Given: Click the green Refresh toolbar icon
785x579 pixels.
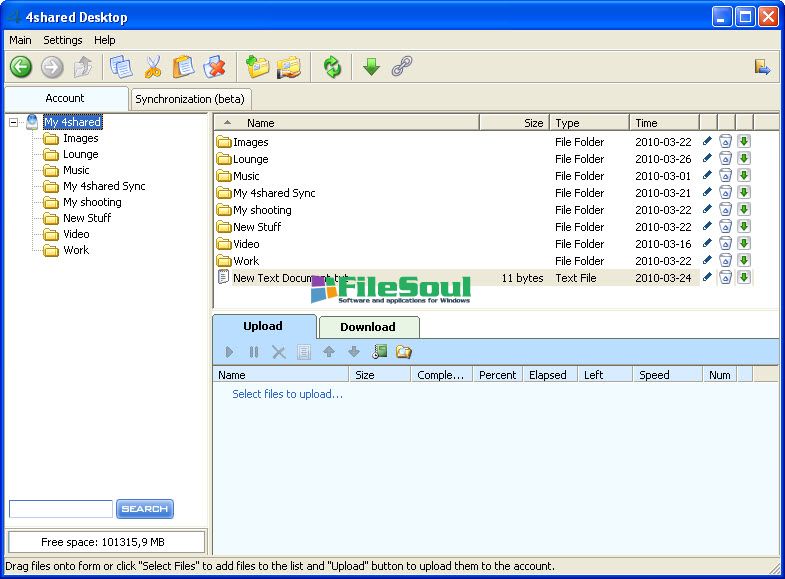Looking at the screenshot, I should click(332, 67).
